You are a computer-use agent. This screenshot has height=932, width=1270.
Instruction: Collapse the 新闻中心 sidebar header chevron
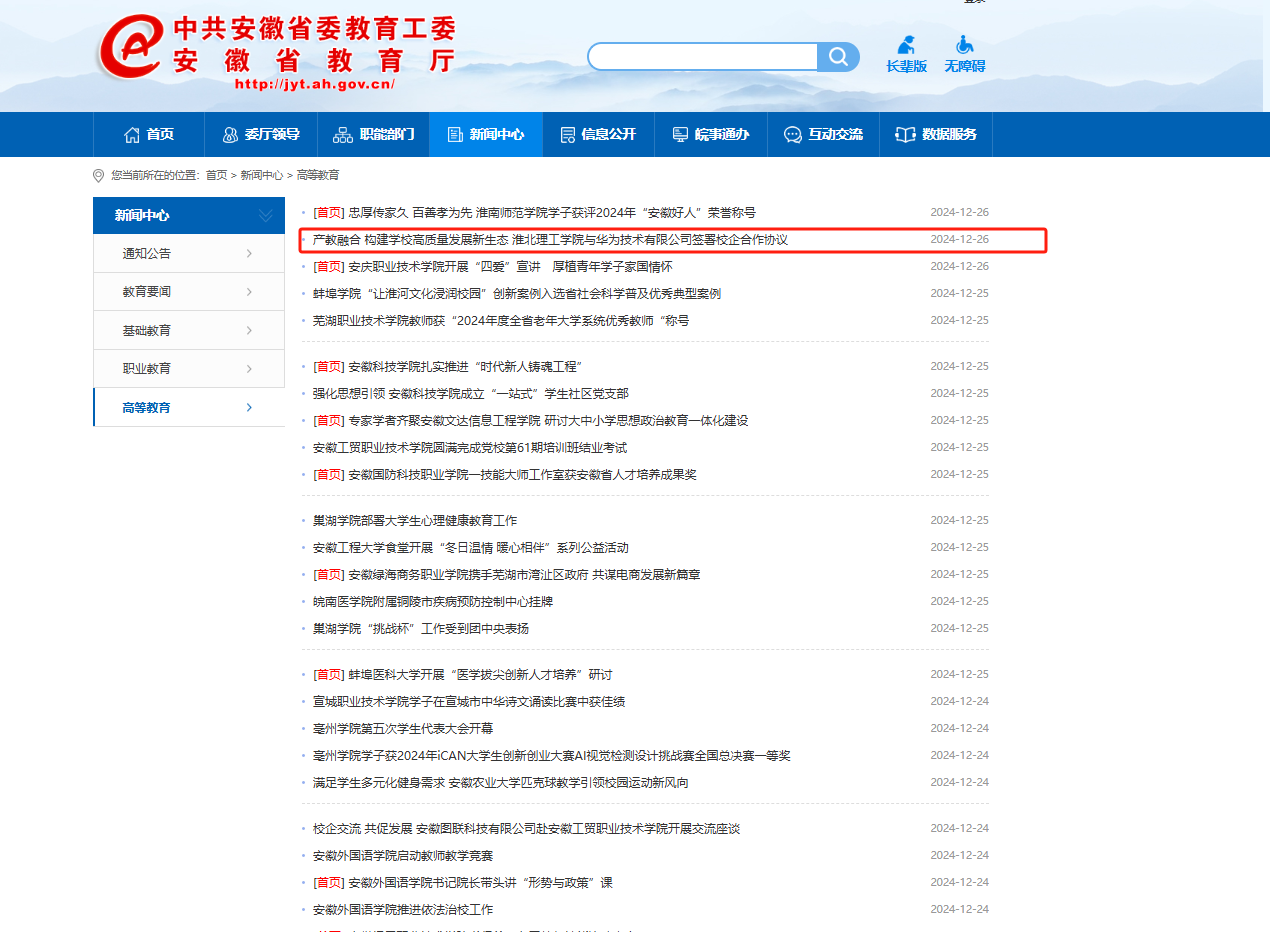[x=265, y=215]
